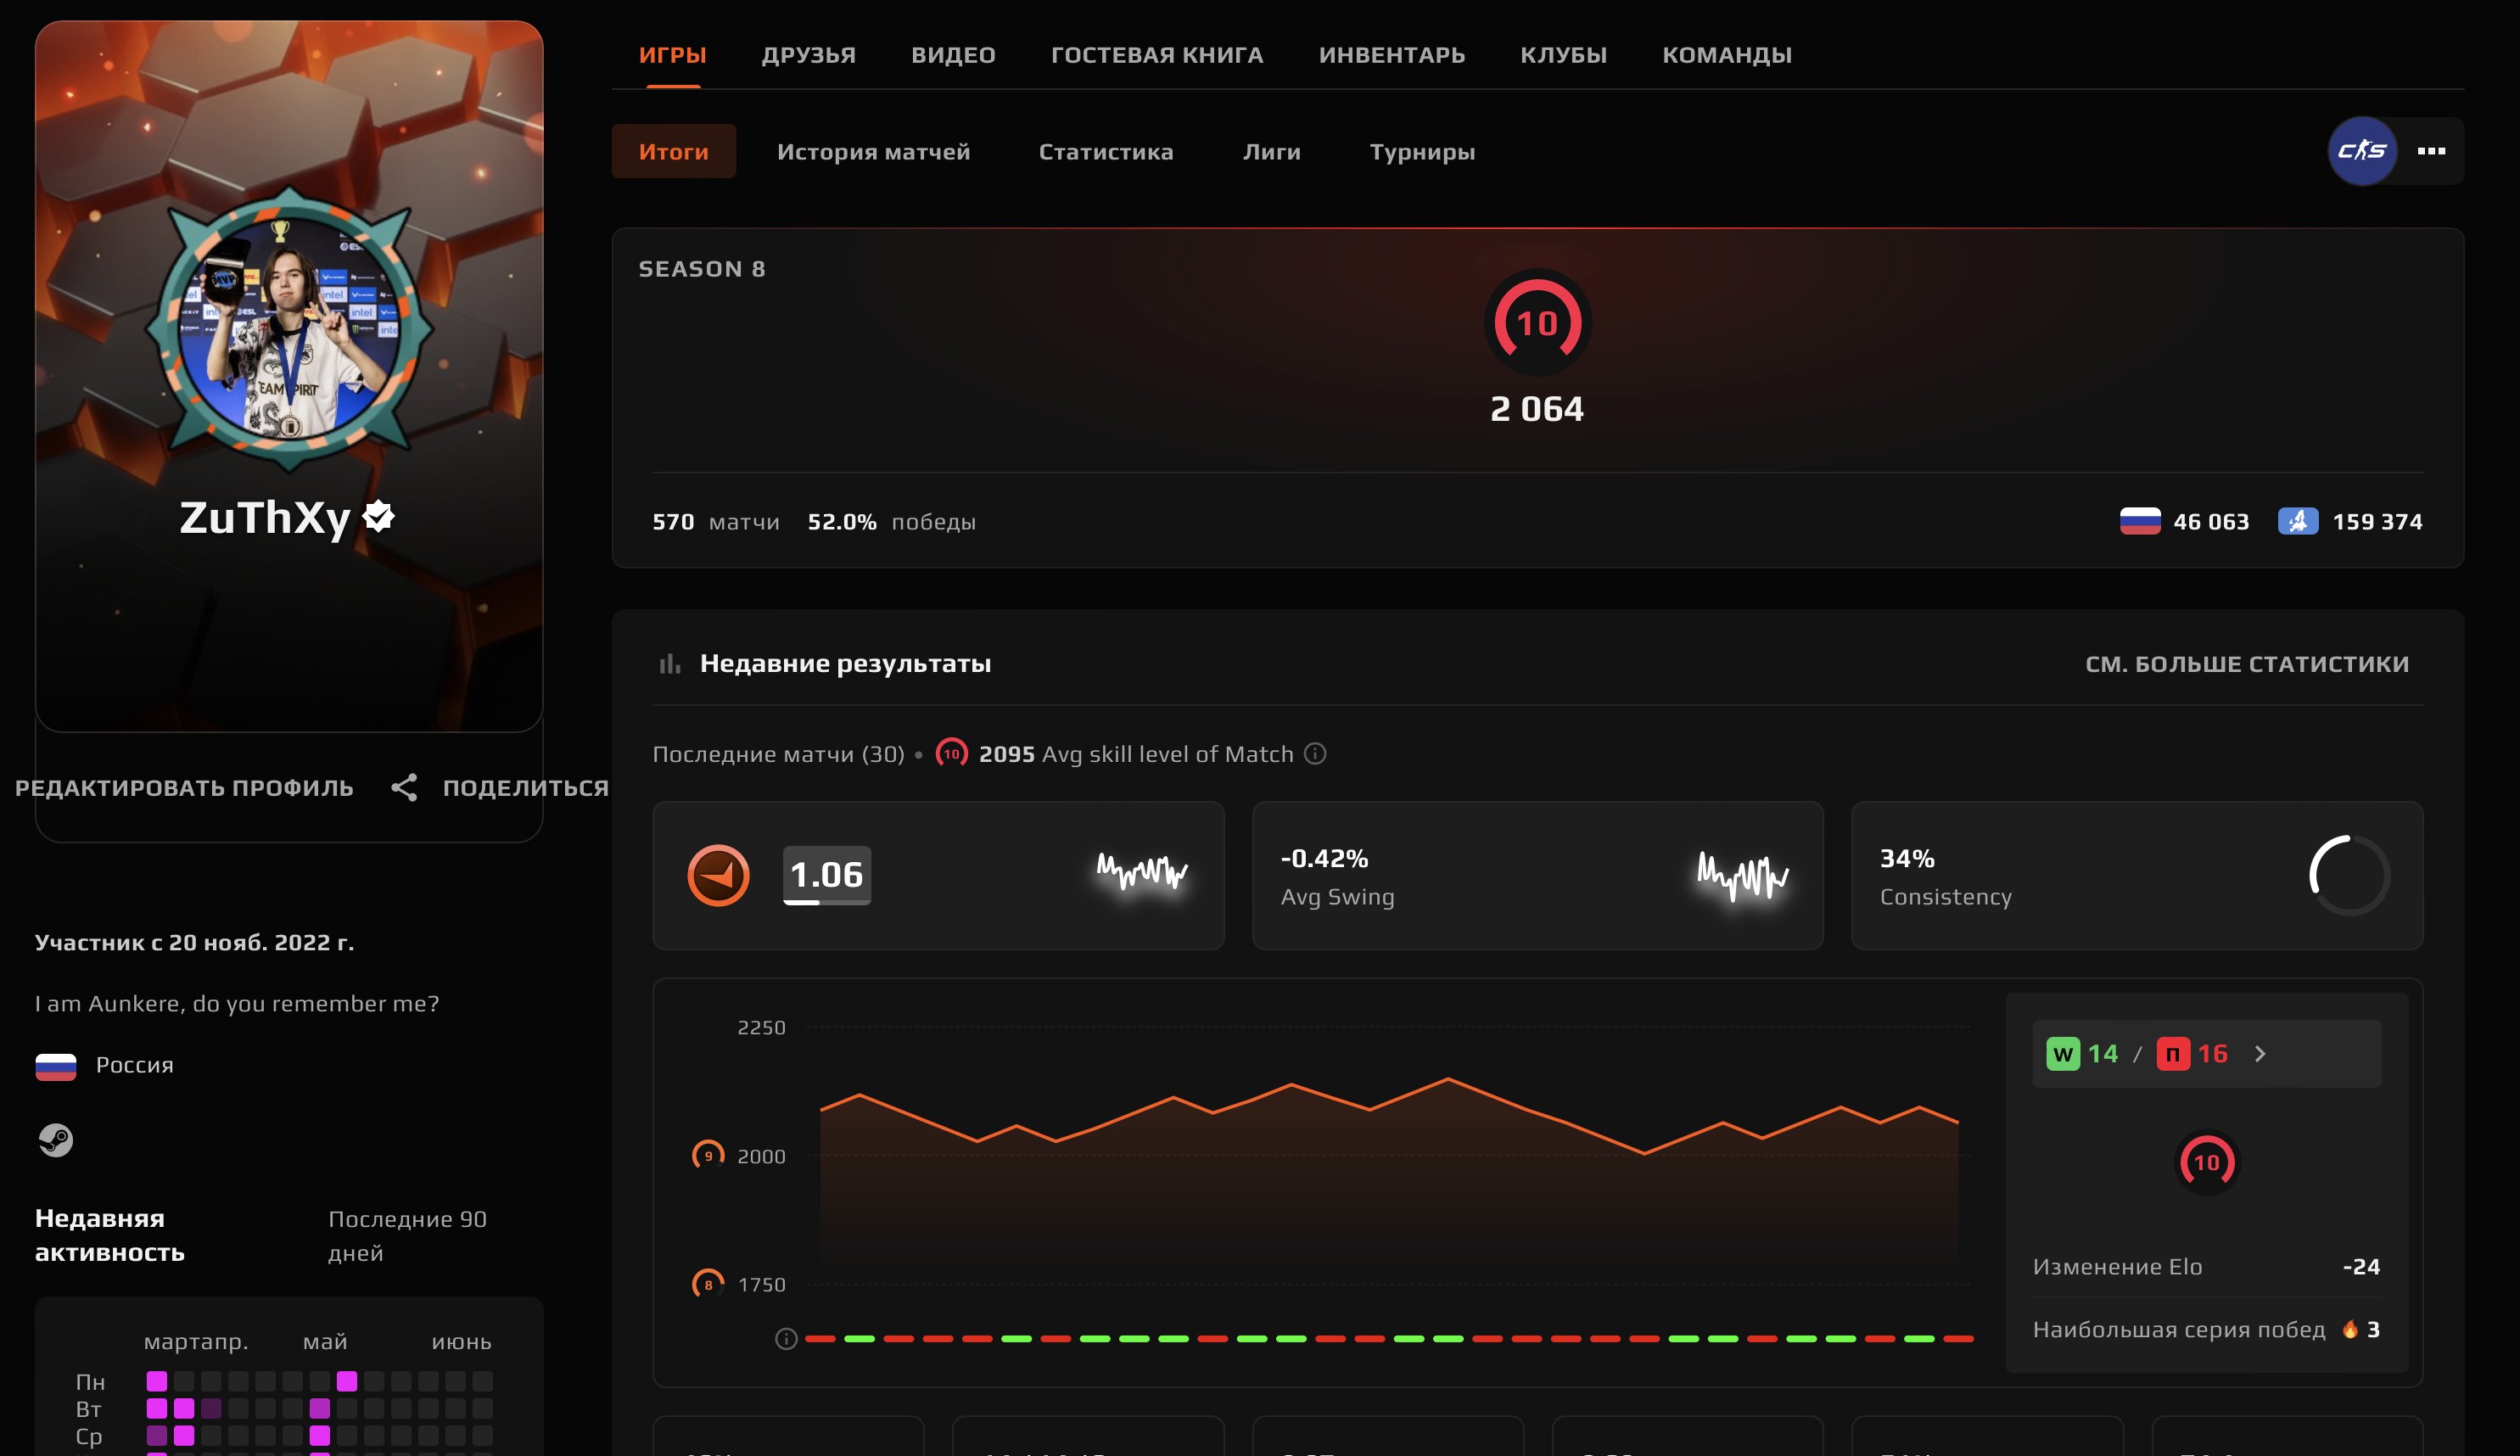Click the Consistency circular progress indicator
The height and width of the screenshot is (1456, 2520).
(x=2349, y=875)
